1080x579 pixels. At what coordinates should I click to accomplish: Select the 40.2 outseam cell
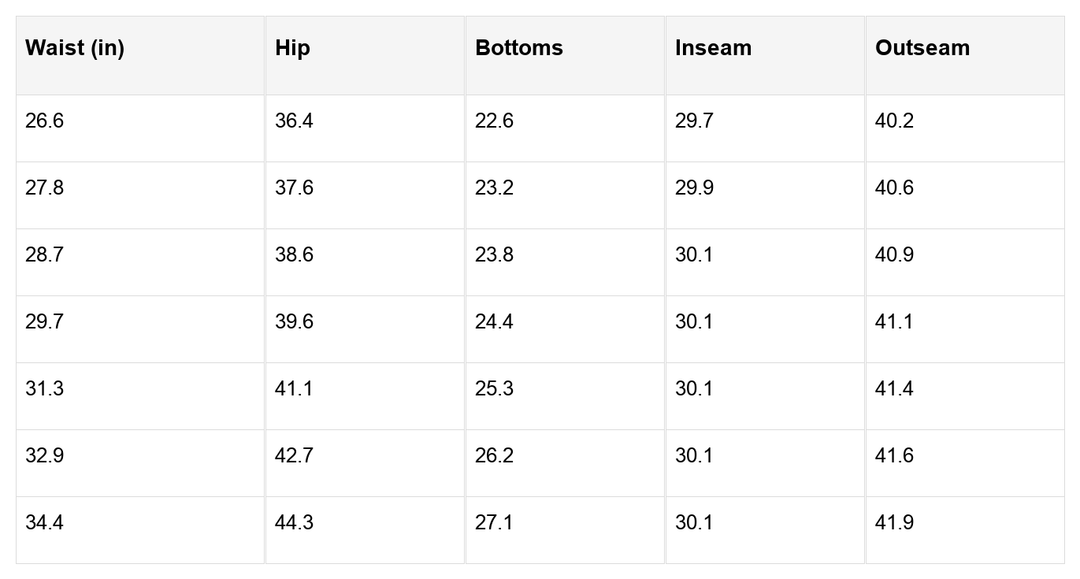point(894,121)
